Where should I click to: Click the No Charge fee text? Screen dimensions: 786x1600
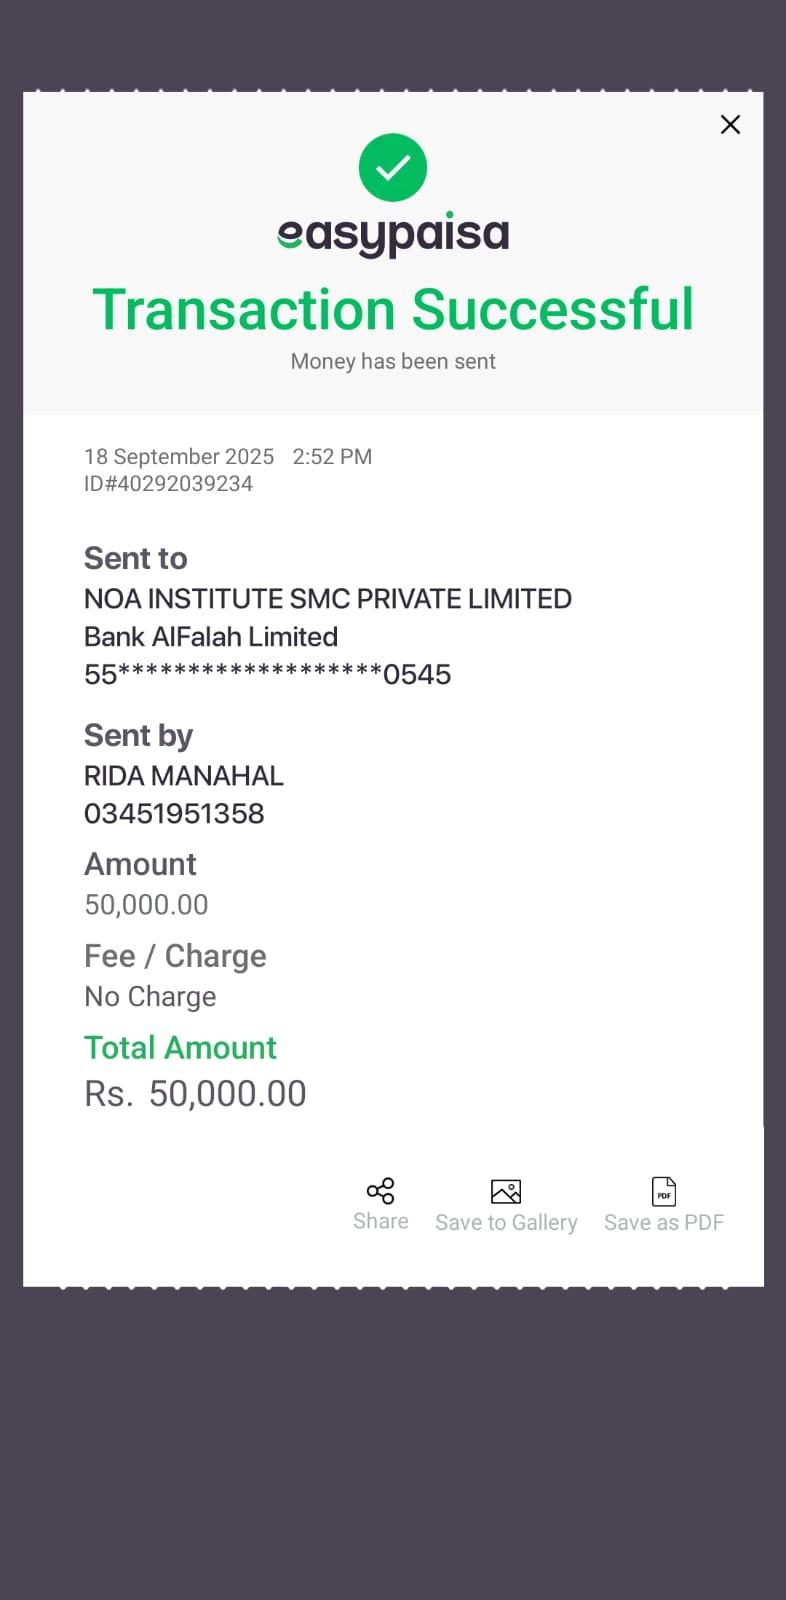click(x=150, y=997)
